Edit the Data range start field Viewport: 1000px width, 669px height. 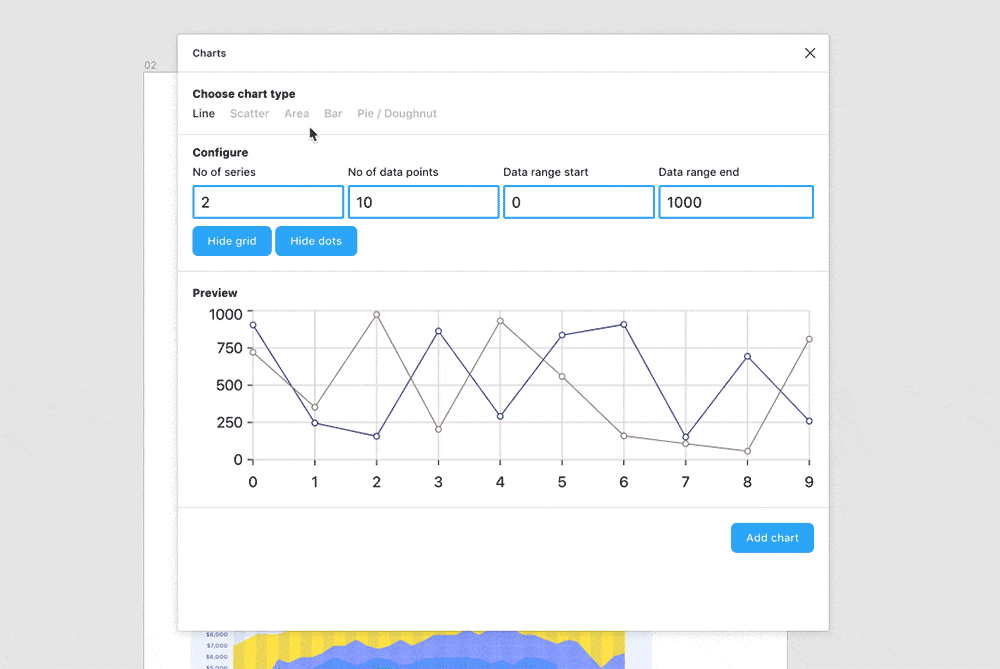[578, 202]
